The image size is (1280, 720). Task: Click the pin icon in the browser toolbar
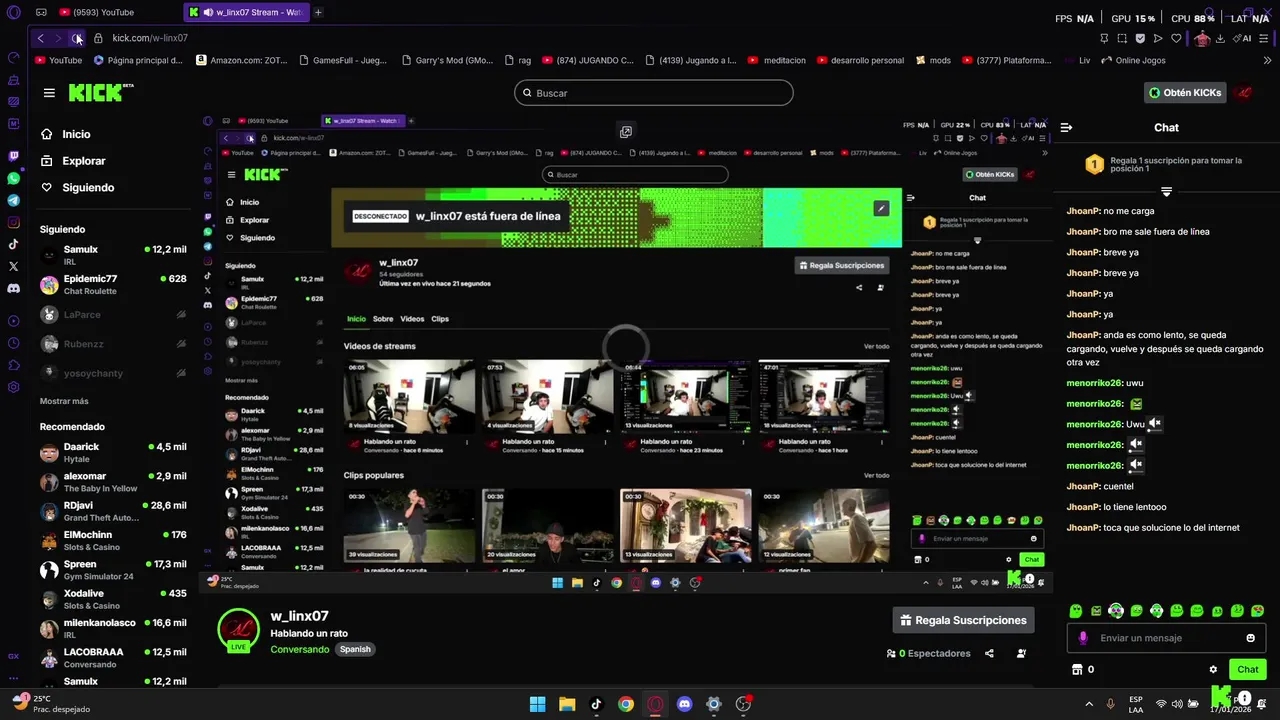(x=1104, y=38)
